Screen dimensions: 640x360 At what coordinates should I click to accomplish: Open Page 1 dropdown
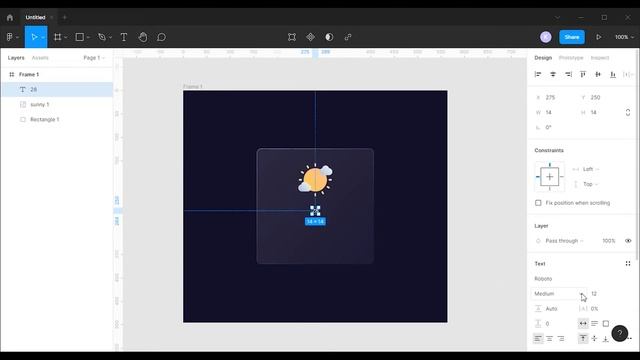pyautogui.click(x=94, y=58)
